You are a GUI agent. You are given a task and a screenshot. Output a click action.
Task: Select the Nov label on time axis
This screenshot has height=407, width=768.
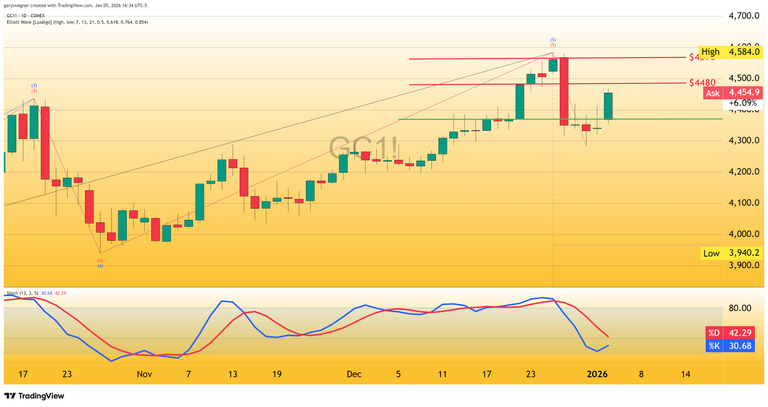[144, 373]
